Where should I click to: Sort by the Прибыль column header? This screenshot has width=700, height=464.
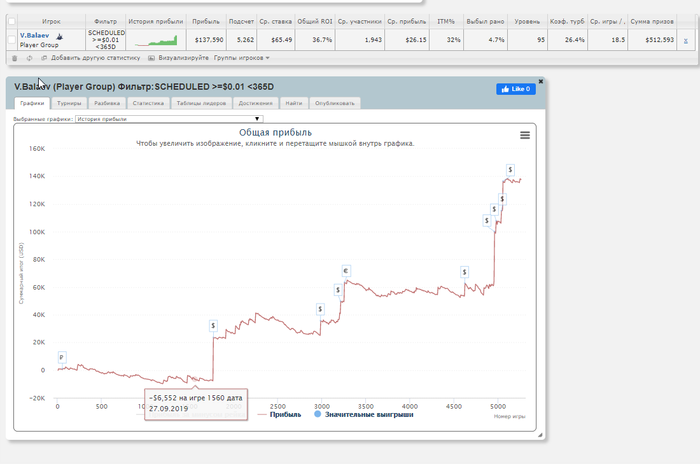tap(206, 21)
